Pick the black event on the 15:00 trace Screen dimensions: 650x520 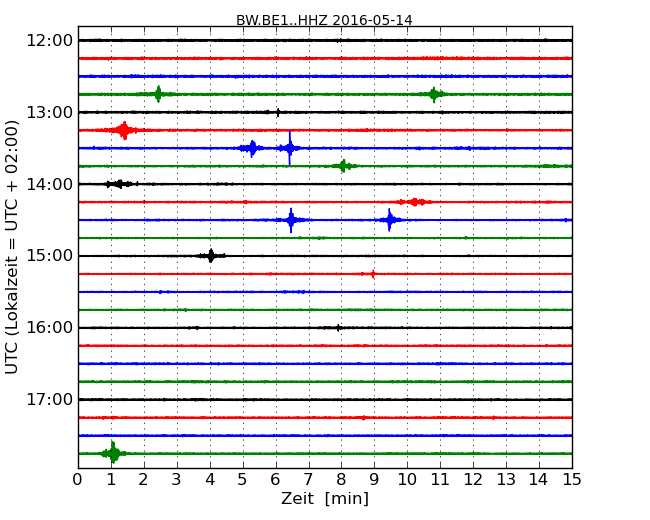pyautogui.click(x=211, y=256)
